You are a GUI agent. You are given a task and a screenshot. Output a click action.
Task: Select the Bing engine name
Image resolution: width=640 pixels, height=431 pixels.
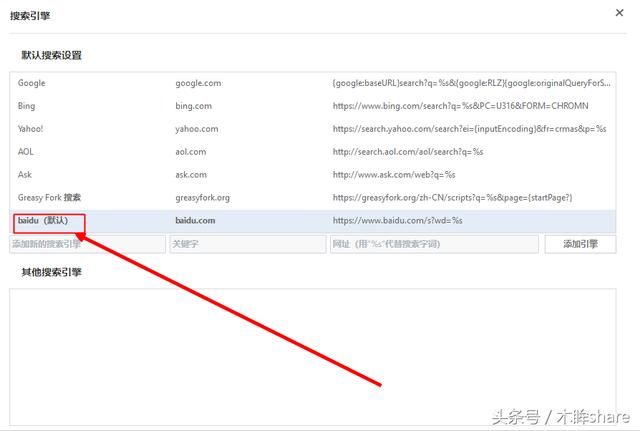click(x=26, y=106)
